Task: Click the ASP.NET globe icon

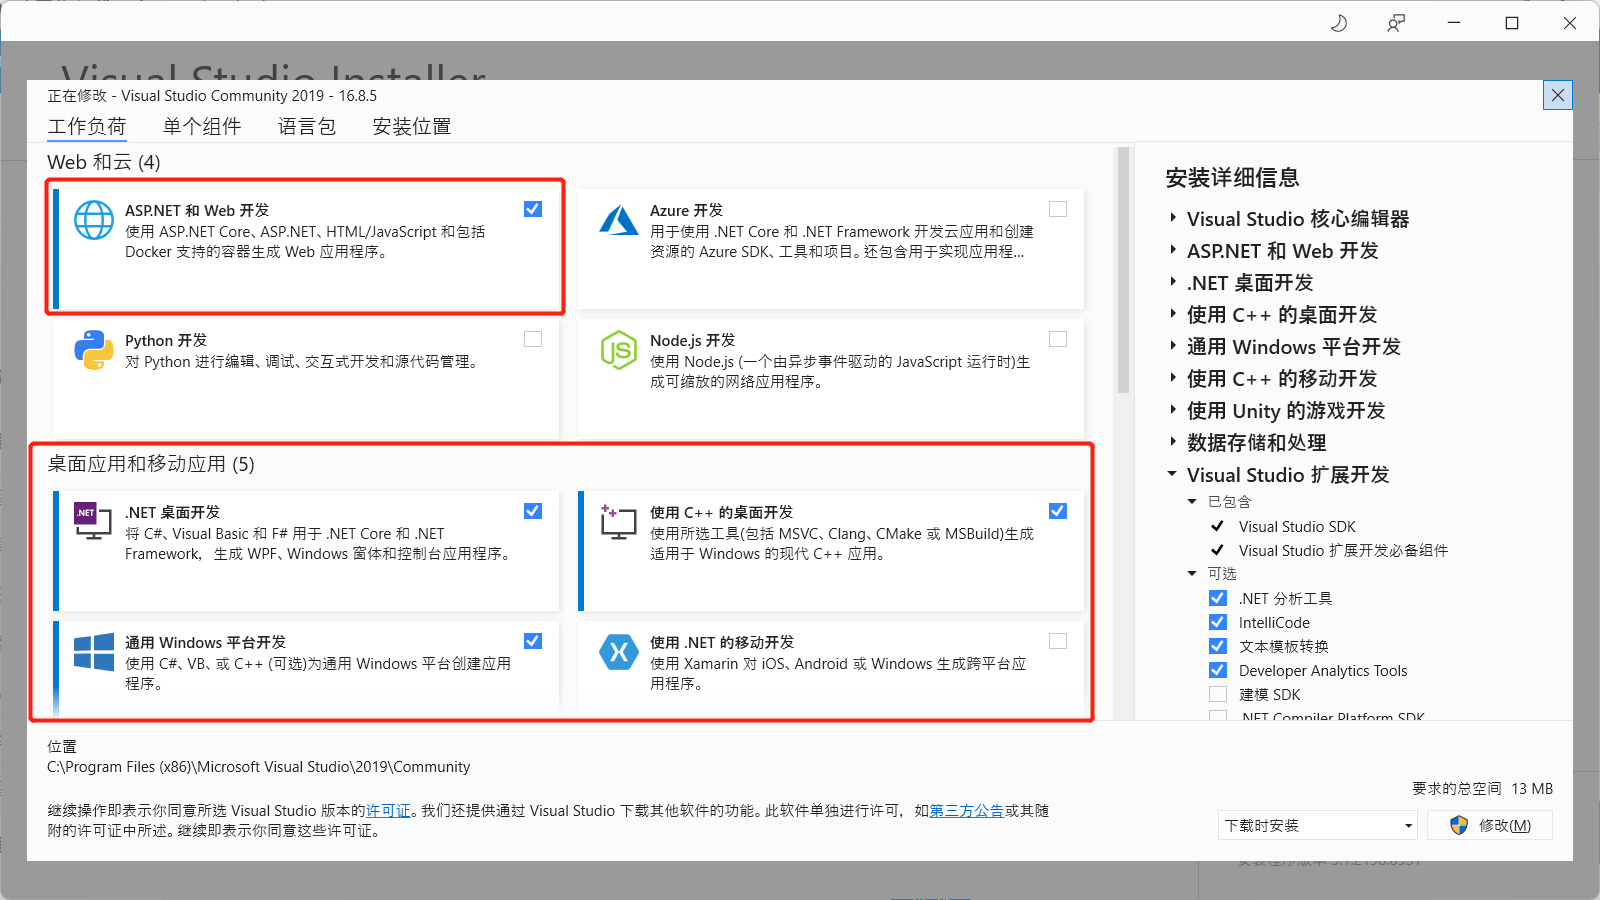Action: click(x=94, y=220)
